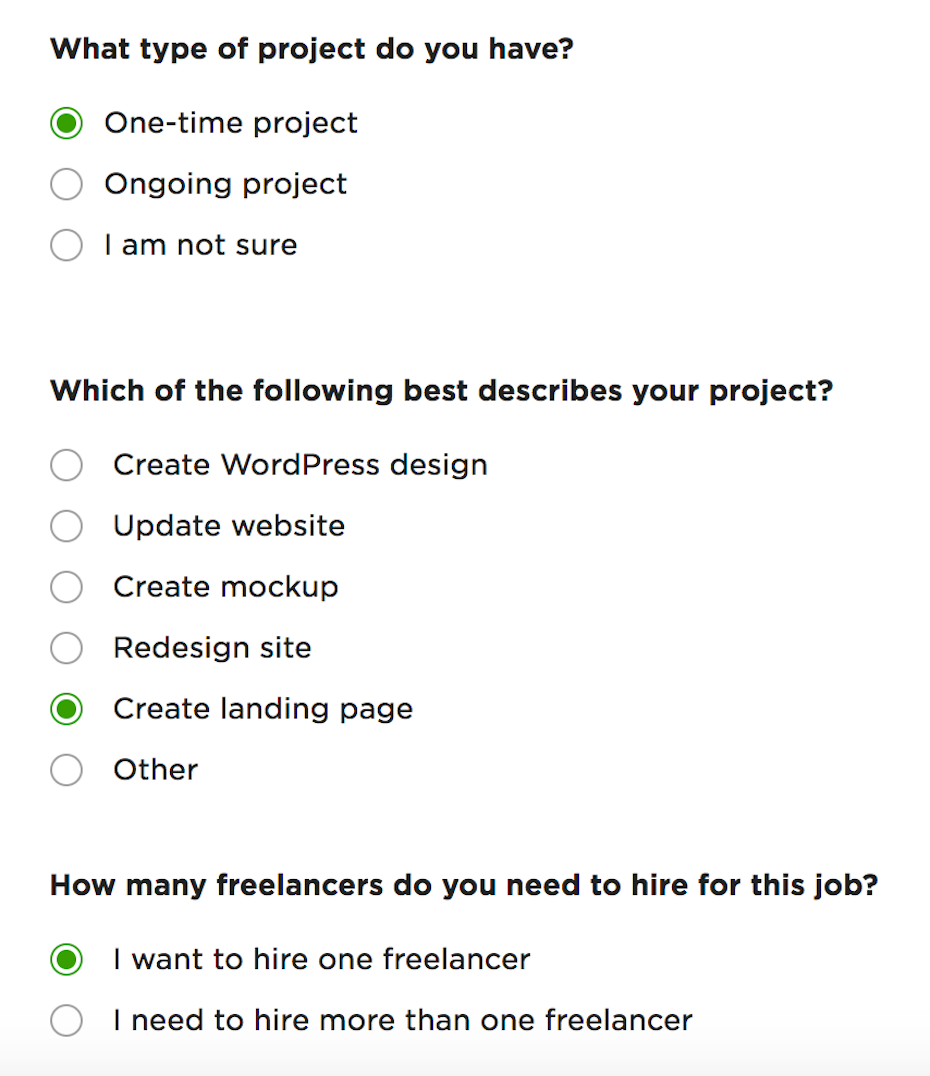Click the 'Redesign site' label text
The height and width of the screenshot is (1076, 930).
click(x=212, y=648)
